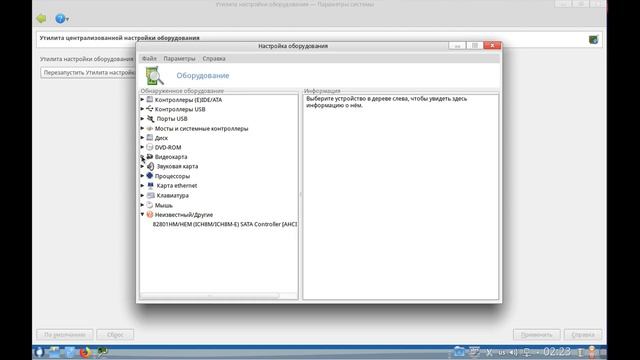Click the hardware magnifier logo beside Оборудование
Image resolution: width=640 pixels, height=360 pixels.
click(155, 76)
